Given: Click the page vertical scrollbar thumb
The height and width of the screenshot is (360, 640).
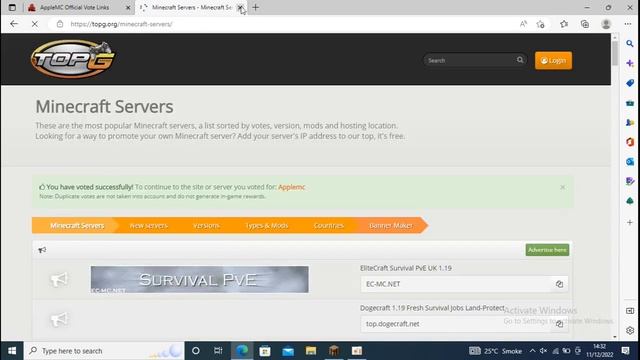Looking at the screenshot, I should [x=615, y=53].
